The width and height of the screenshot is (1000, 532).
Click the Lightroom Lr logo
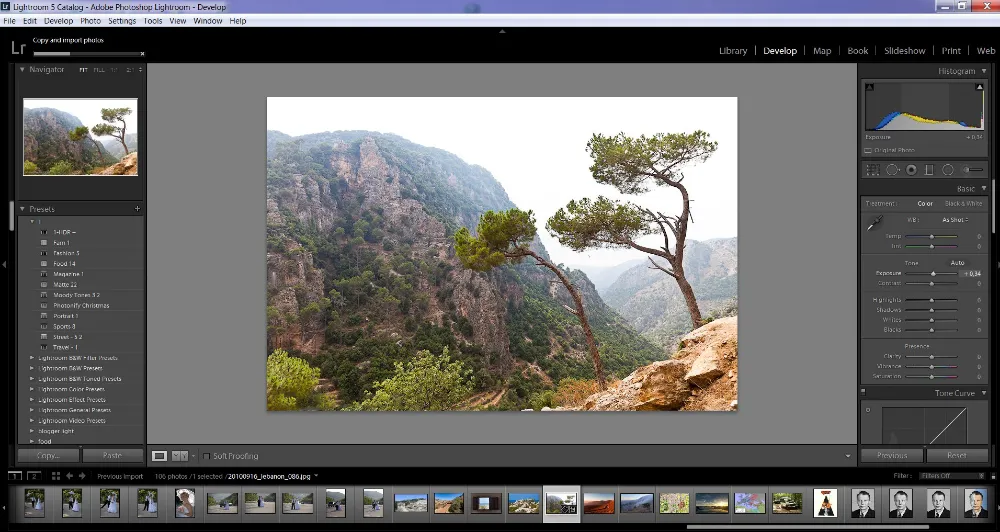[18, 48]
